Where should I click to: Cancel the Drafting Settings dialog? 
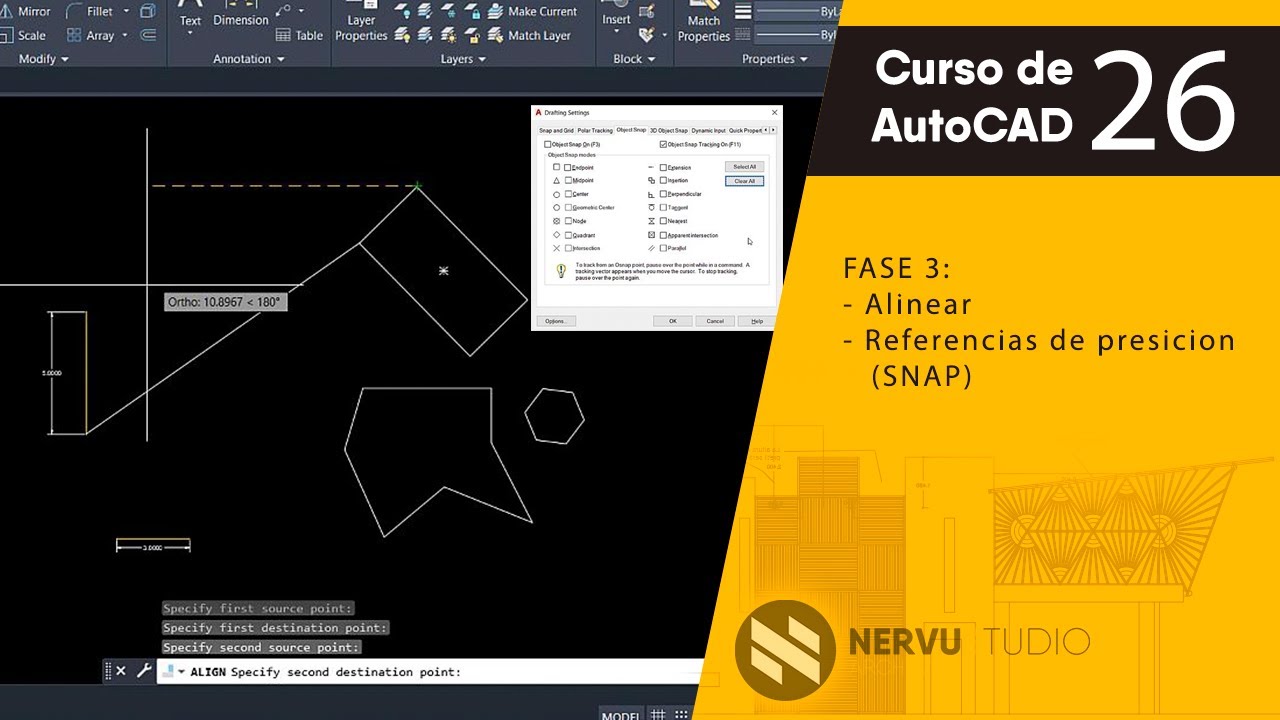coord(715,321)
